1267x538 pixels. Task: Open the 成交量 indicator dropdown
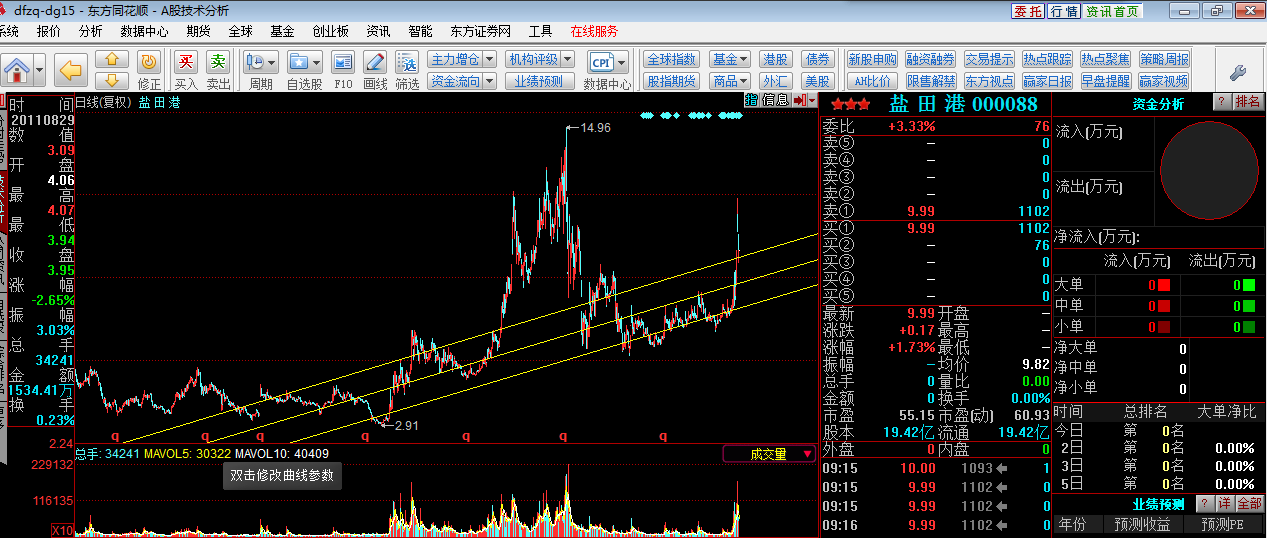(x=770, y=454)
